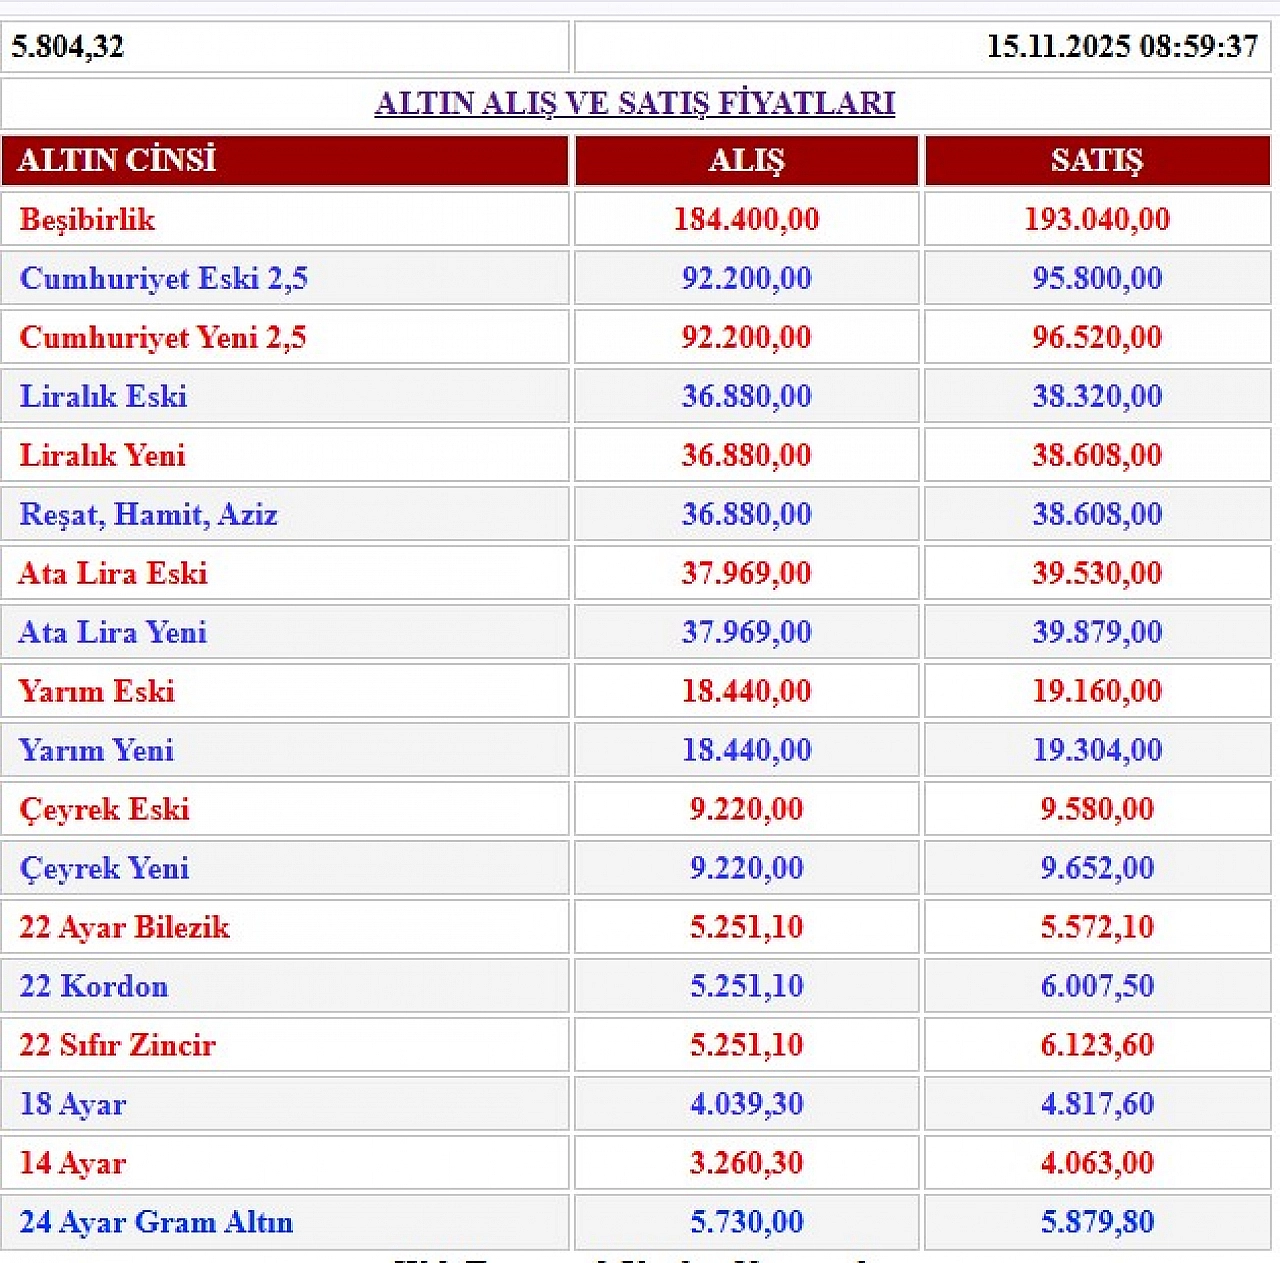
Task: Click the Reşat, Hamit, Aziz label
Action: click(148, 514)
